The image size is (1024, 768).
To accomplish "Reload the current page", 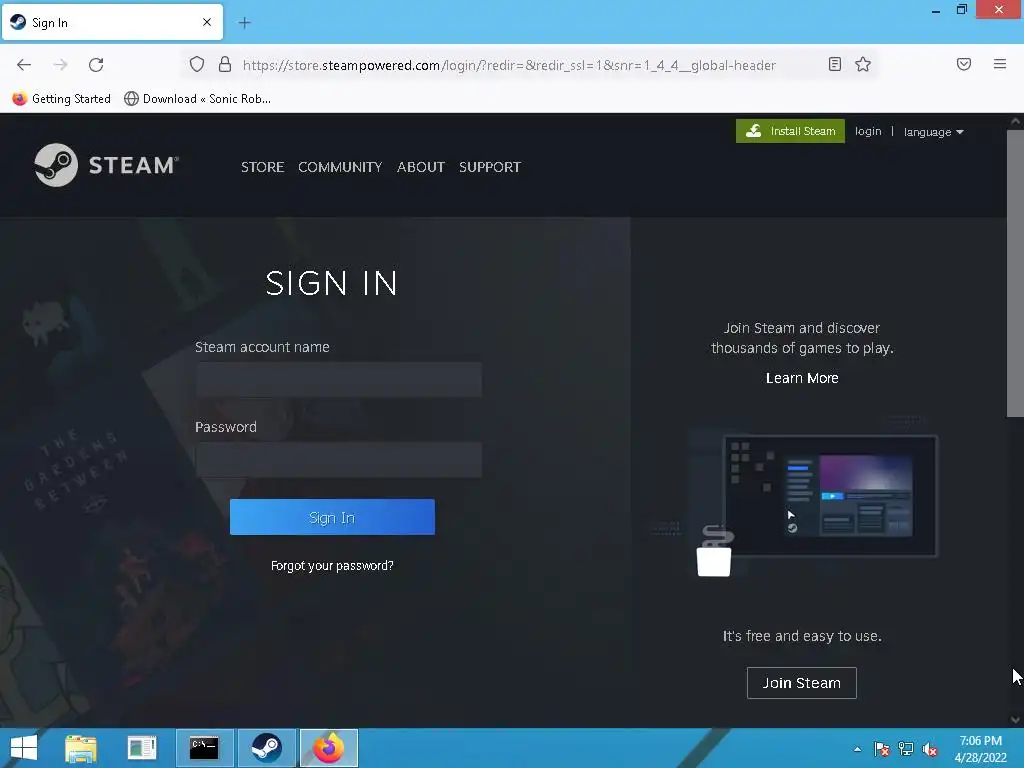I will coord(96,65).
